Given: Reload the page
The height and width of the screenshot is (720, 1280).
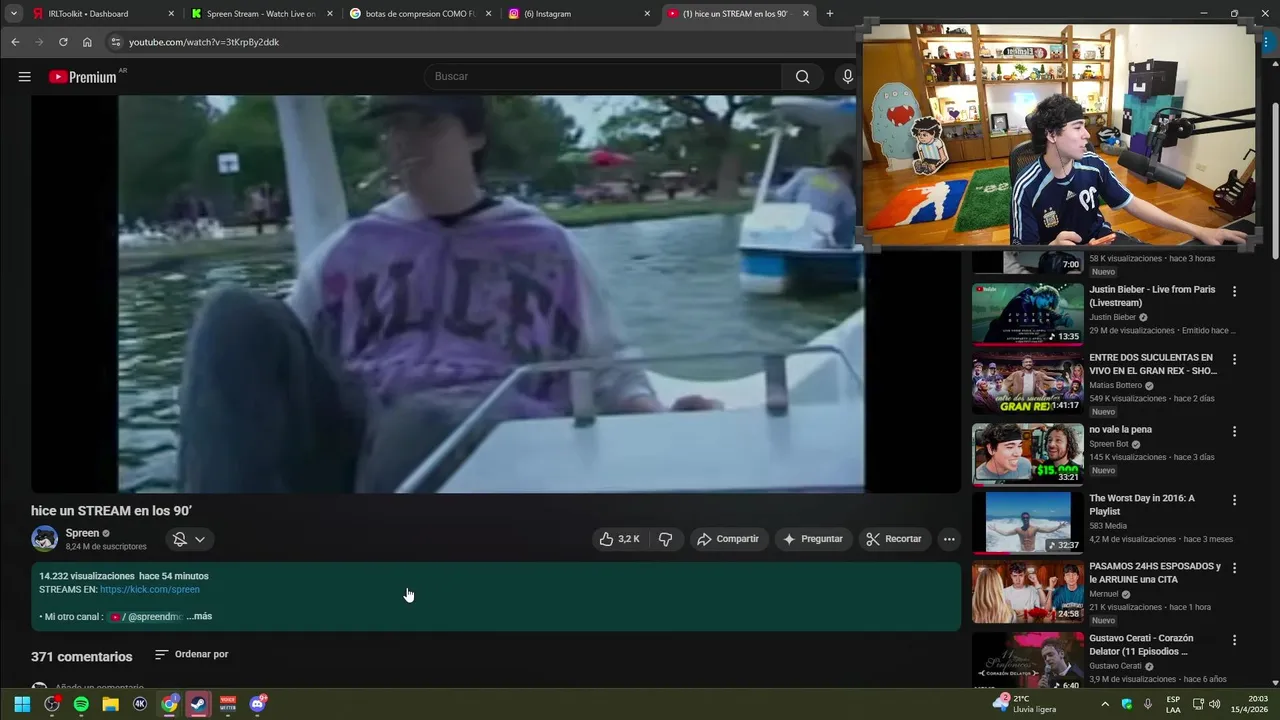Looking at the screenshot, I should coord(63,42).
